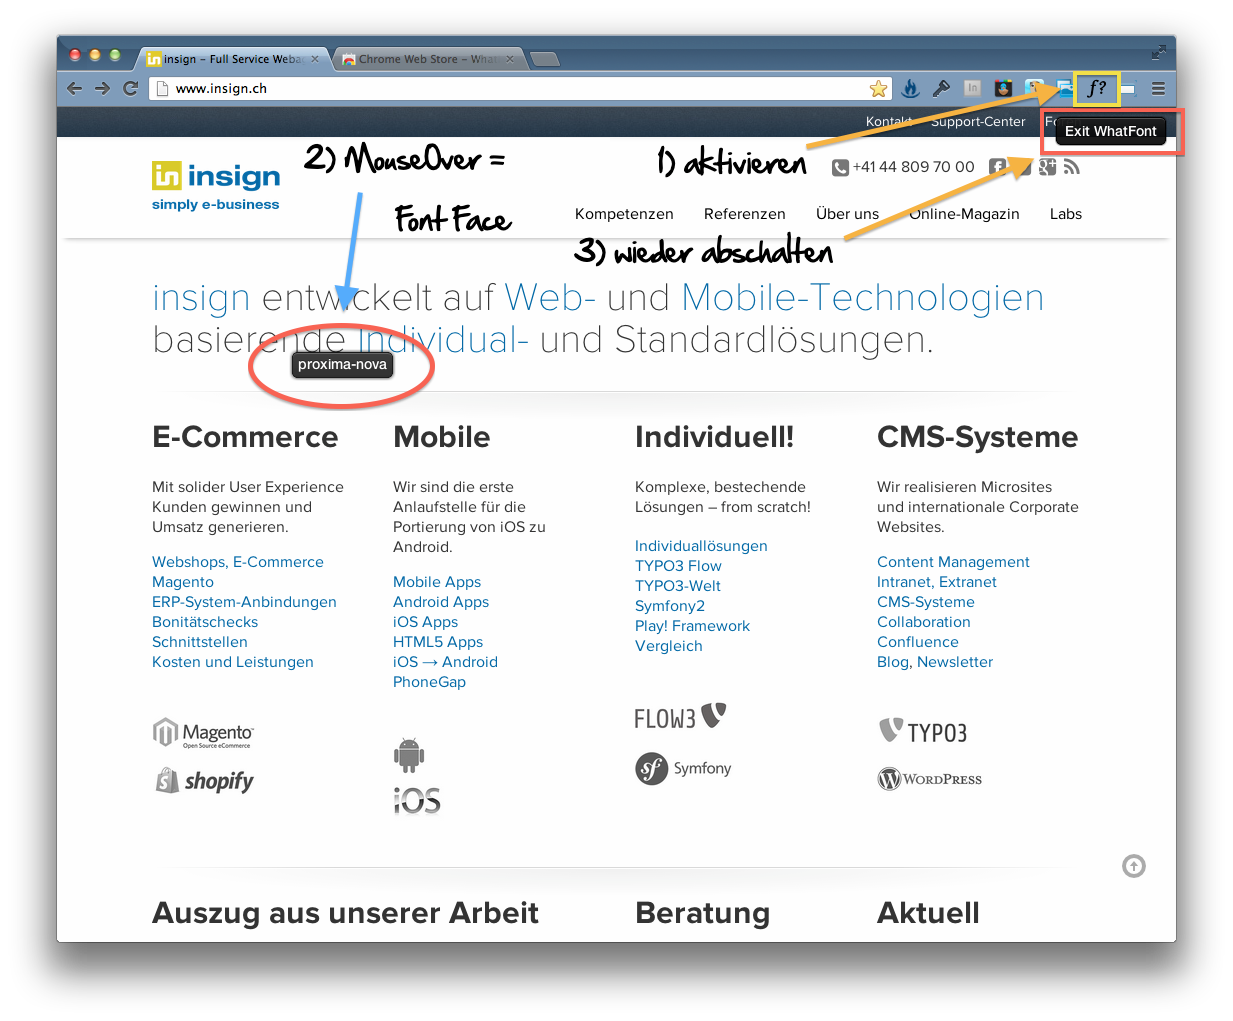Click the Facebook social icon
The image size is (1233, 1021).
click(997, 166)
